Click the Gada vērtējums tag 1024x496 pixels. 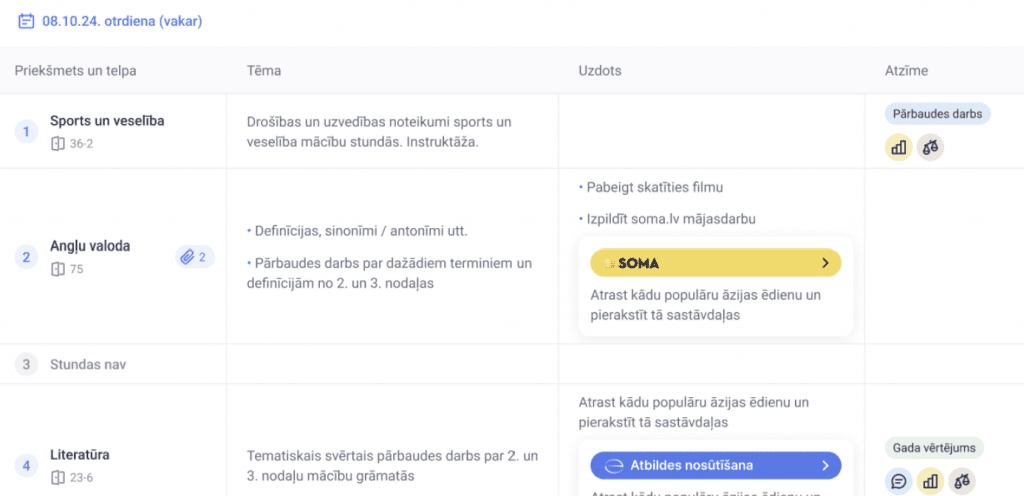point(935,448)
